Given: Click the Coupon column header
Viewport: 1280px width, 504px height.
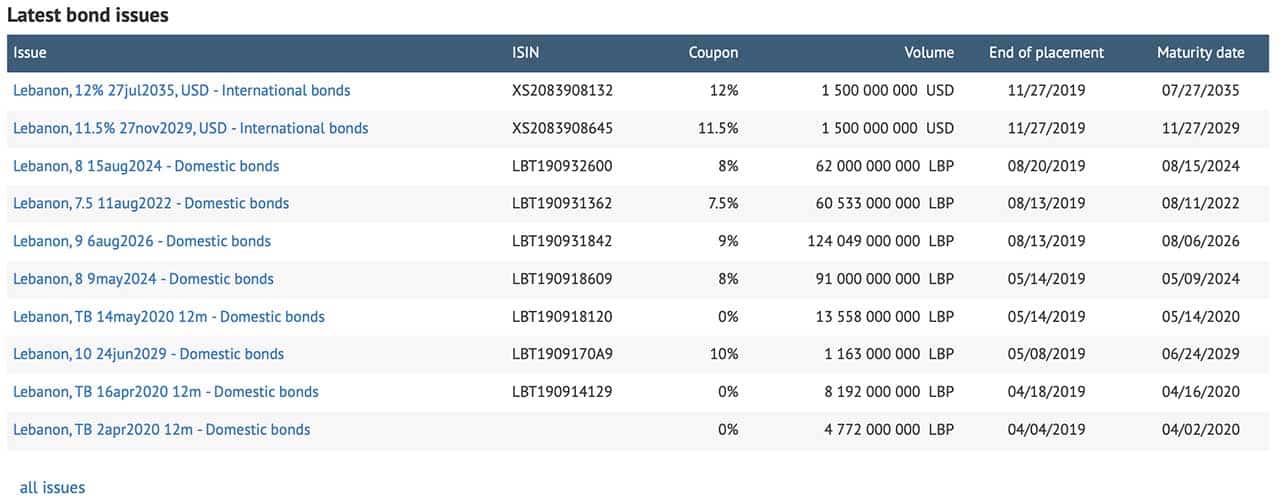Looking at the screenshot, I should [713, 53].
